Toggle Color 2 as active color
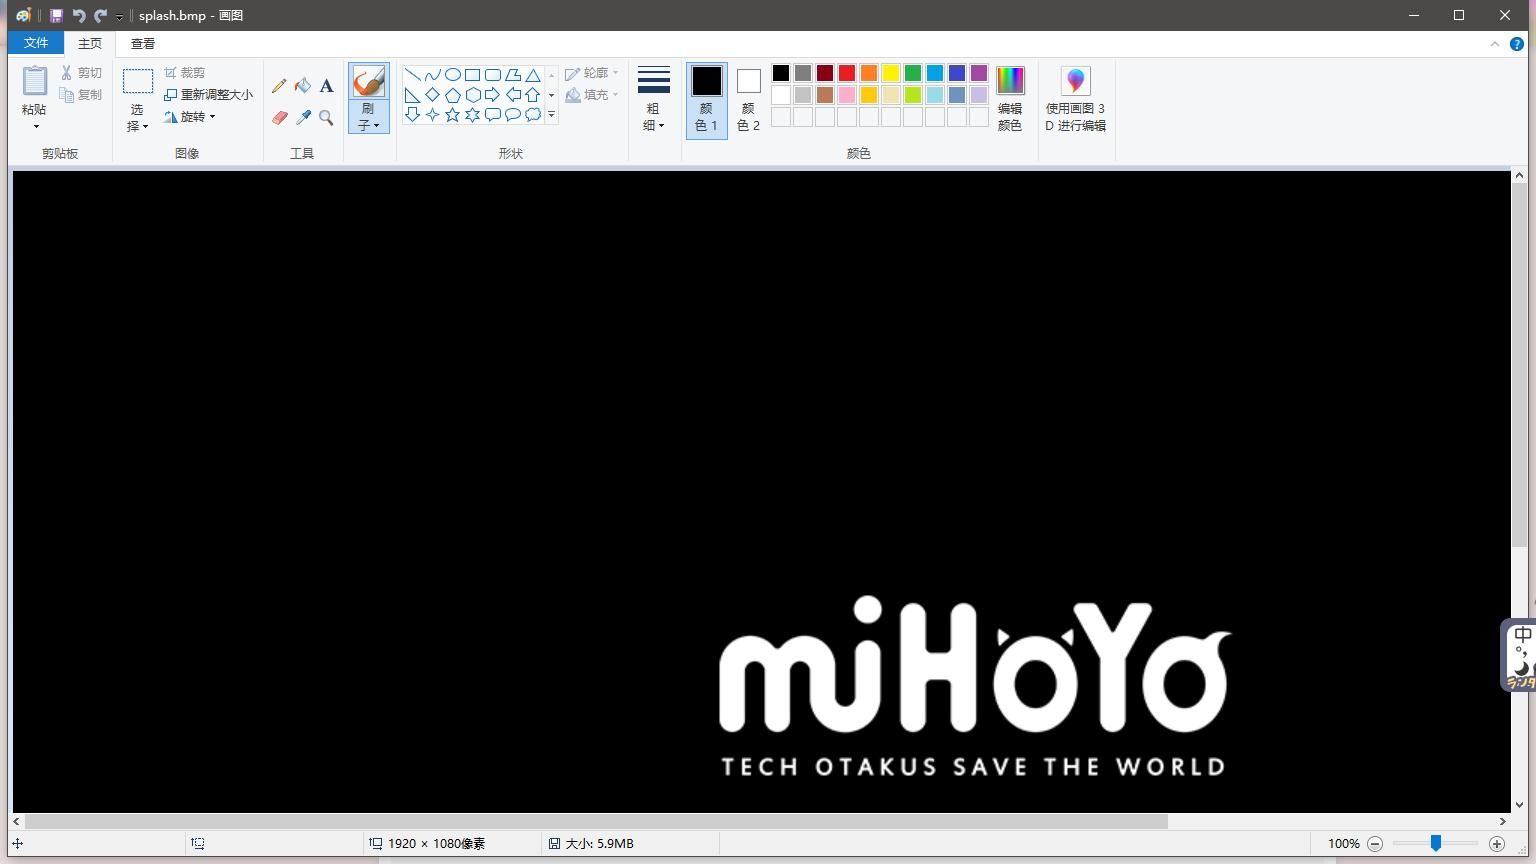The image size is (1536, 864). (x=748, y=99)
